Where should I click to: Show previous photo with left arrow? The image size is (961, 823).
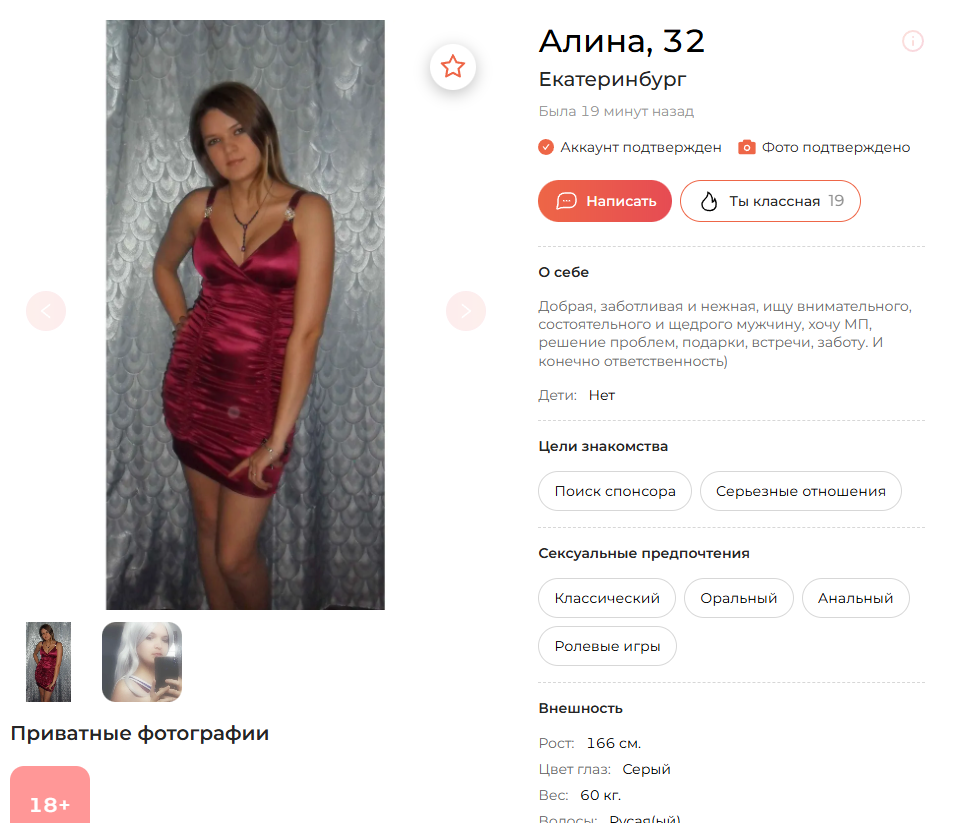pyautogui.click(x=46, y=311)
